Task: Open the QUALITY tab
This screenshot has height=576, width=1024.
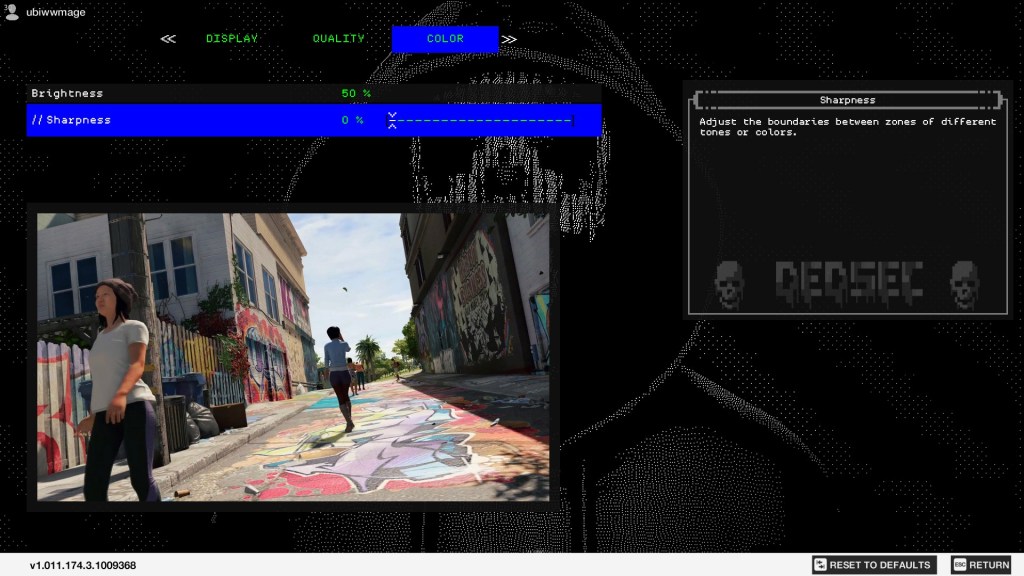Action: 338,39
